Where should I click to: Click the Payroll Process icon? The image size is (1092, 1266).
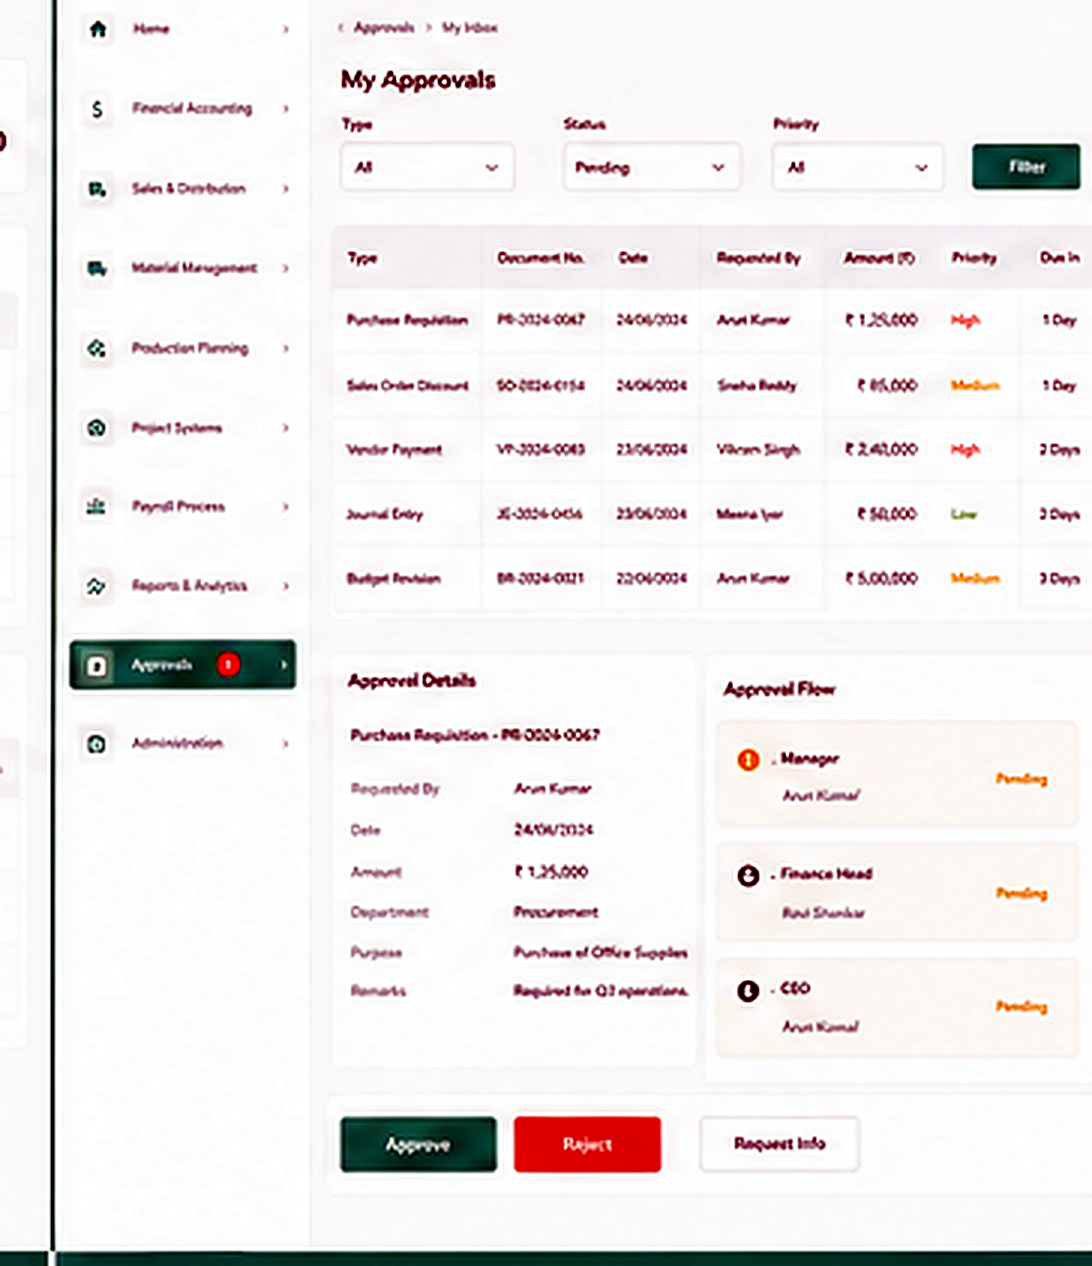(97, 507)
